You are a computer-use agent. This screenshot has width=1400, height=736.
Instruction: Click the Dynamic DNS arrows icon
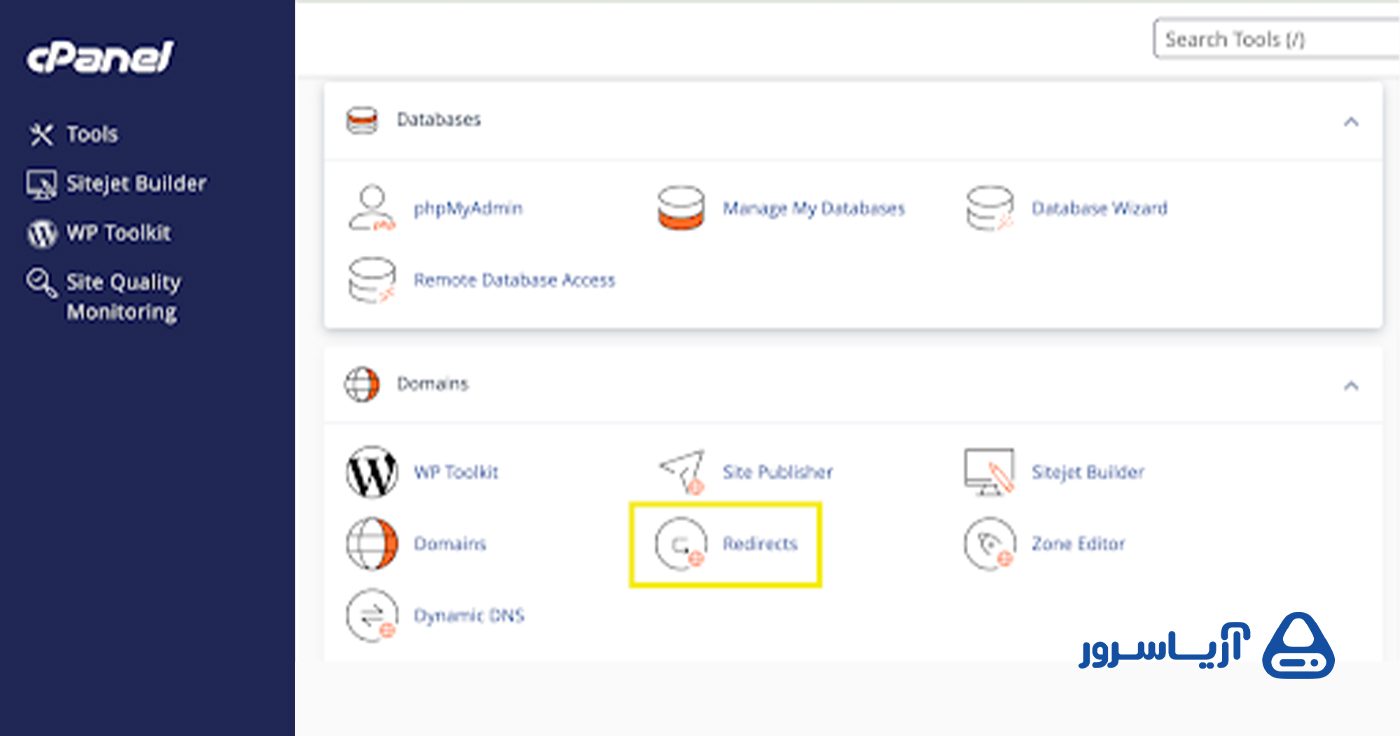pyautogui.click(x=372, y=616)
